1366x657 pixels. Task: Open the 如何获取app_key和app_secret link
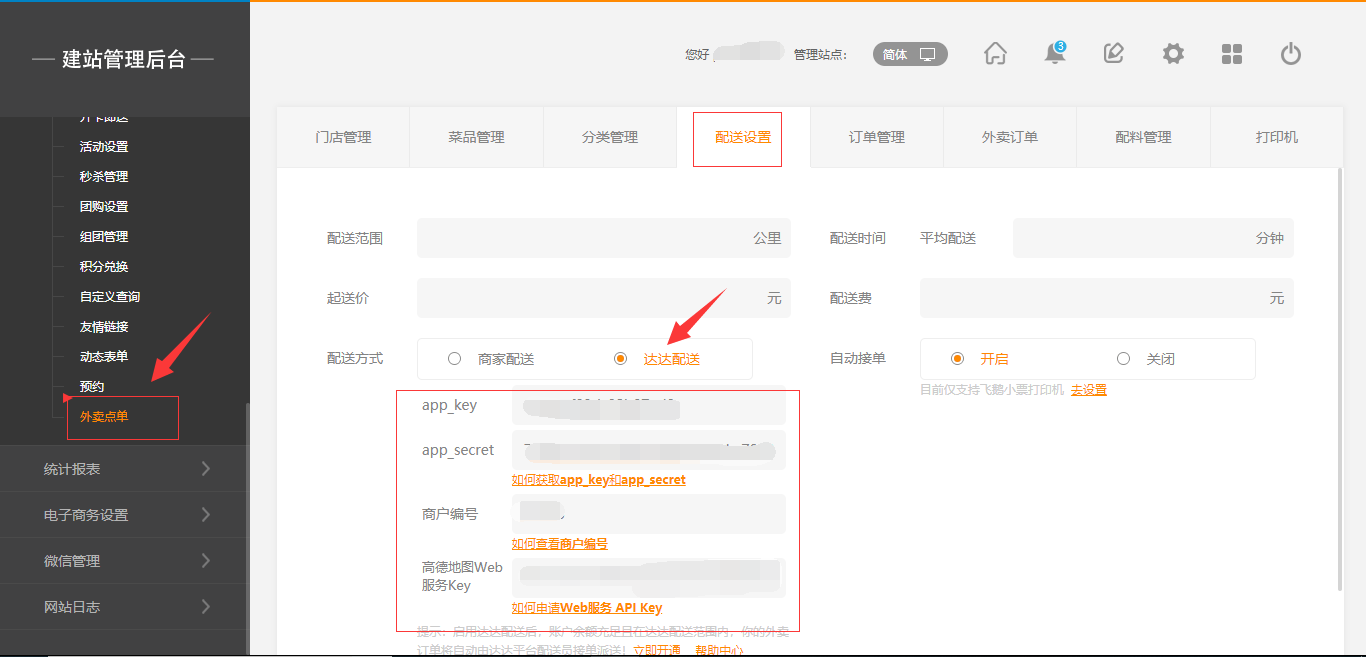click(x=598, y=480)
